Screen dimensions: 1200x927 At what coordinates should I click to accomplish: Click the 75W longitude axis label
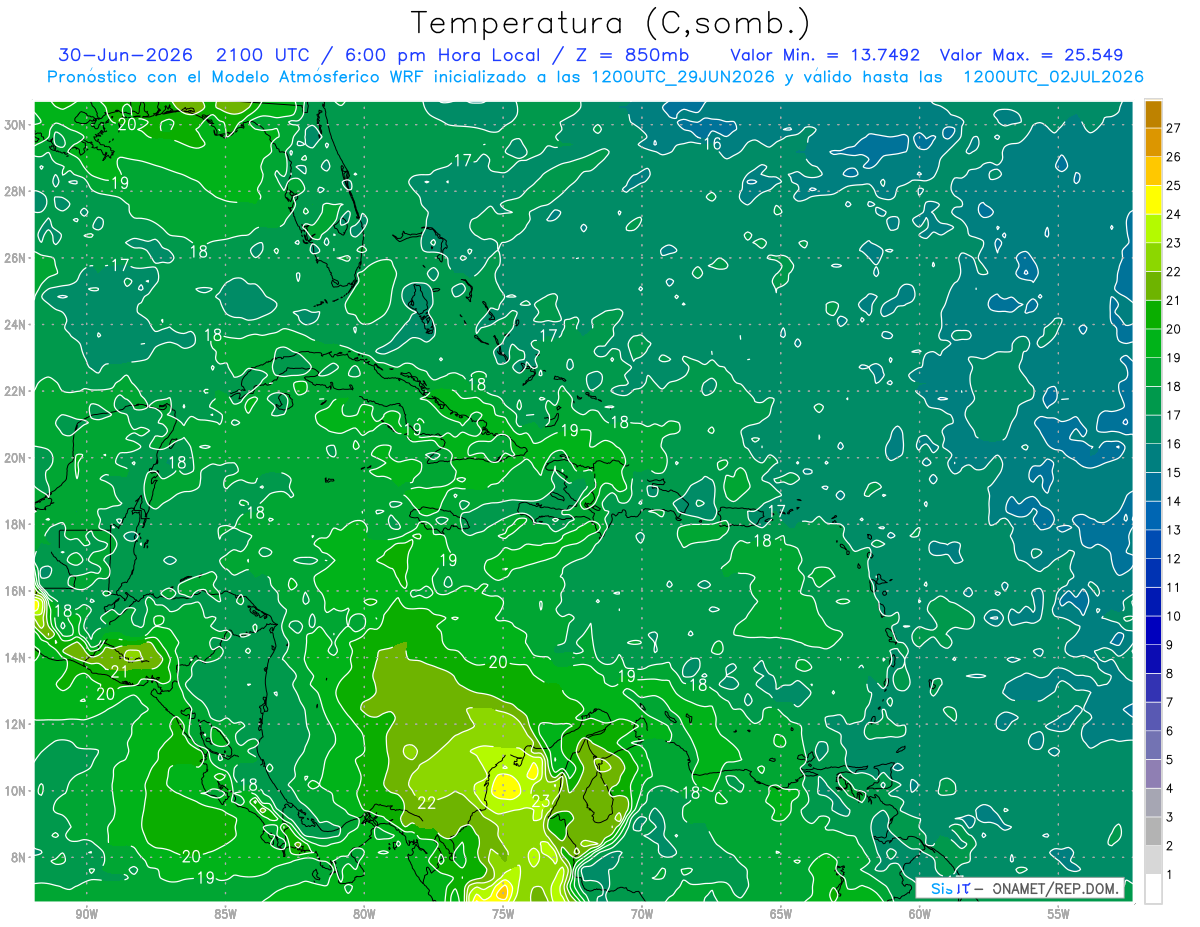pyautogui.click(x=503, y=914)
